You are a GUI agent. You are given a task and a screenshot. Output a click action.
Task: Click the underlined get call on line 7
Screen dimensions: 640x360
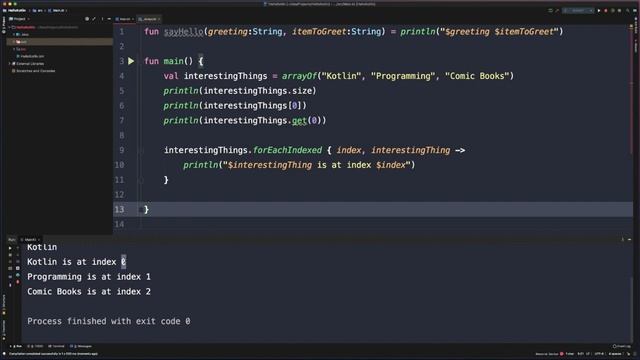click(x=299, y=121)
